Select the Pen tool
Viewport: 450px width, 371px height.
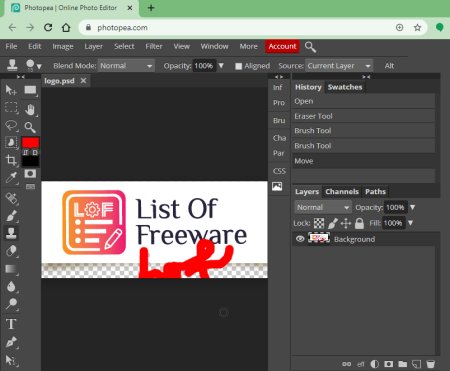11,342
